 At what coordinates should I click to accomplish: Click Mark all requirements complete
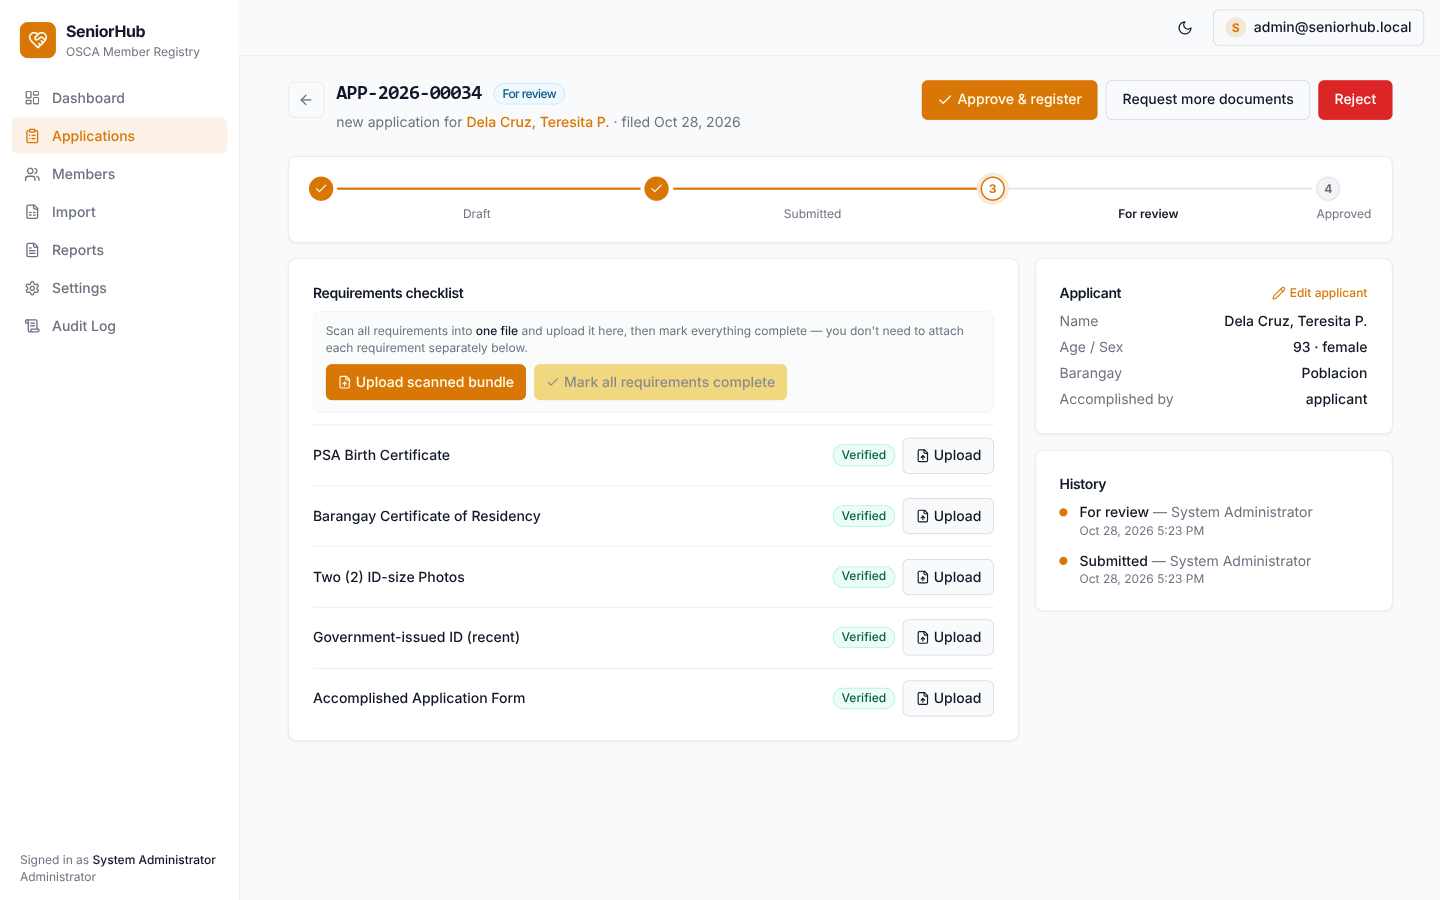tap(660, 382)
